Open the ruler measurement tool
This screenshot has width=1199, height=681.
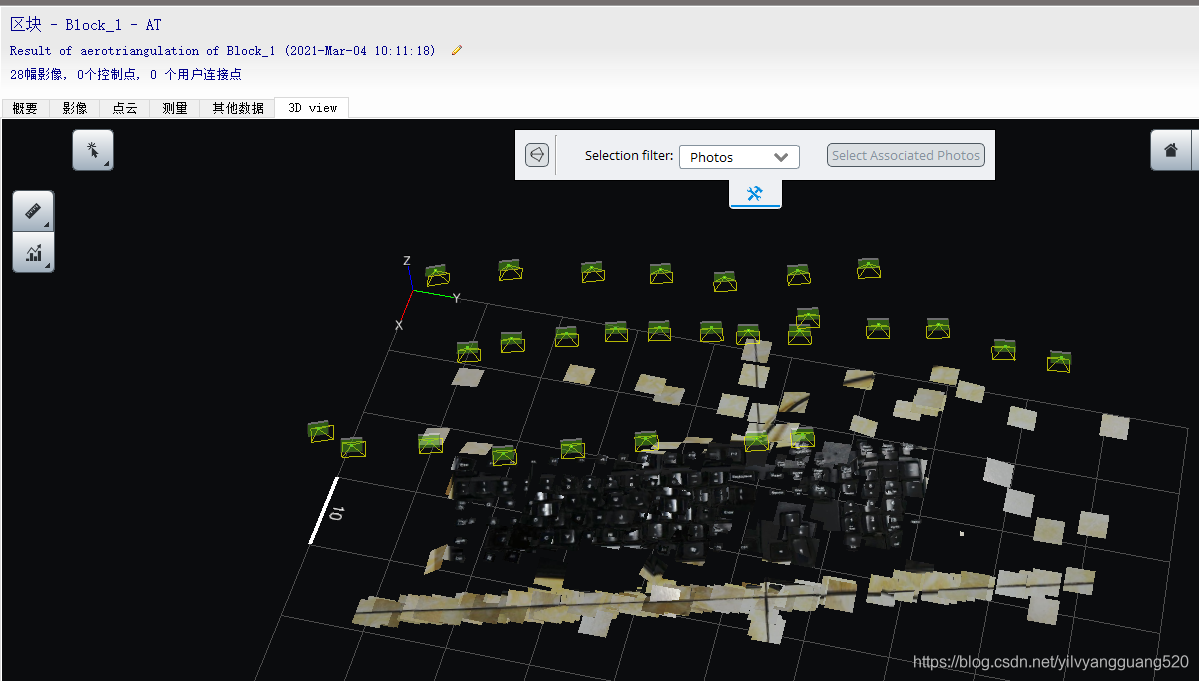33,211
